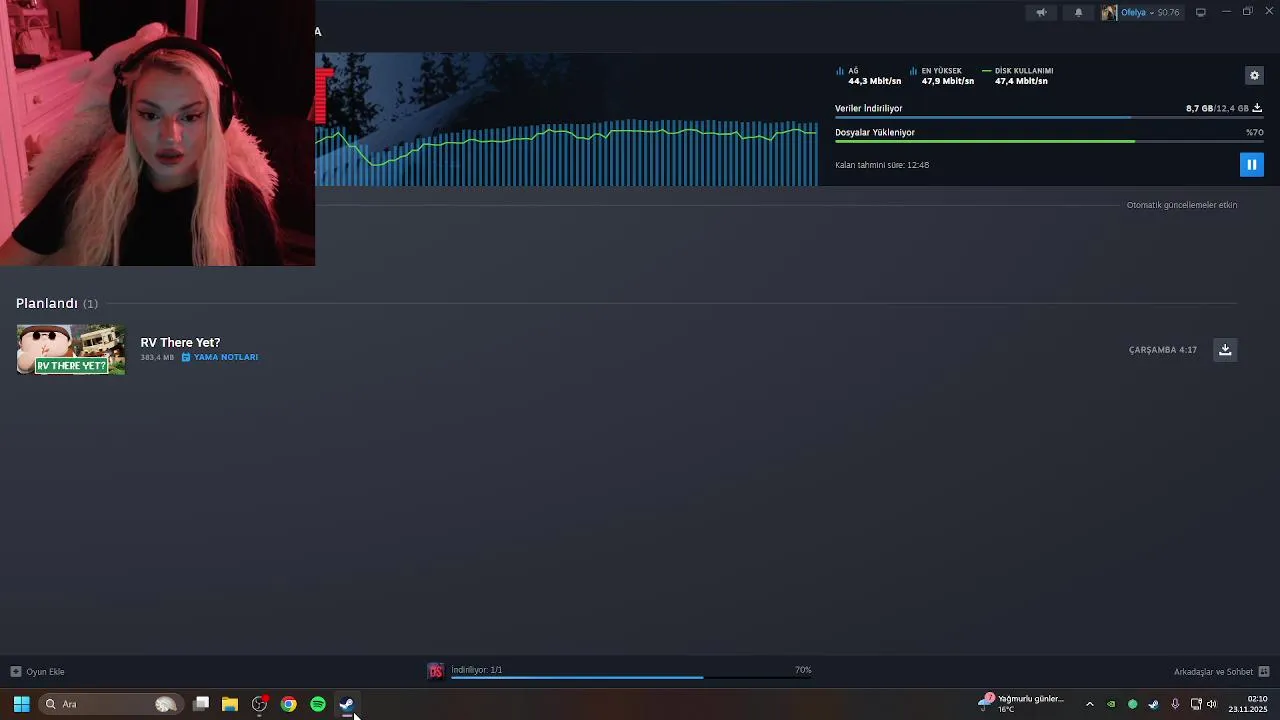Click the 8,7 GB/12,4 GB download size
This screenshot has height=720, width=1280.
coord(1217,108)
